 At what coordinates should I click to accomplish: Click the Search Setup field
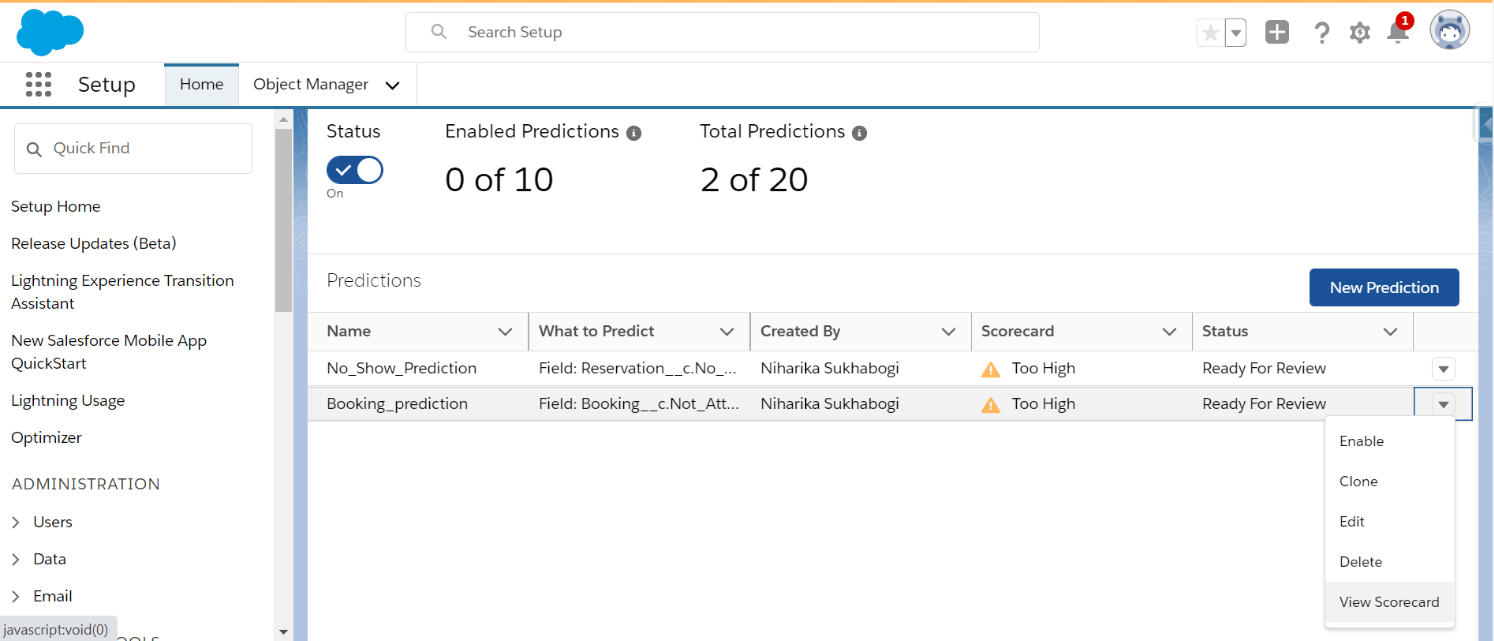coord(720,32)
